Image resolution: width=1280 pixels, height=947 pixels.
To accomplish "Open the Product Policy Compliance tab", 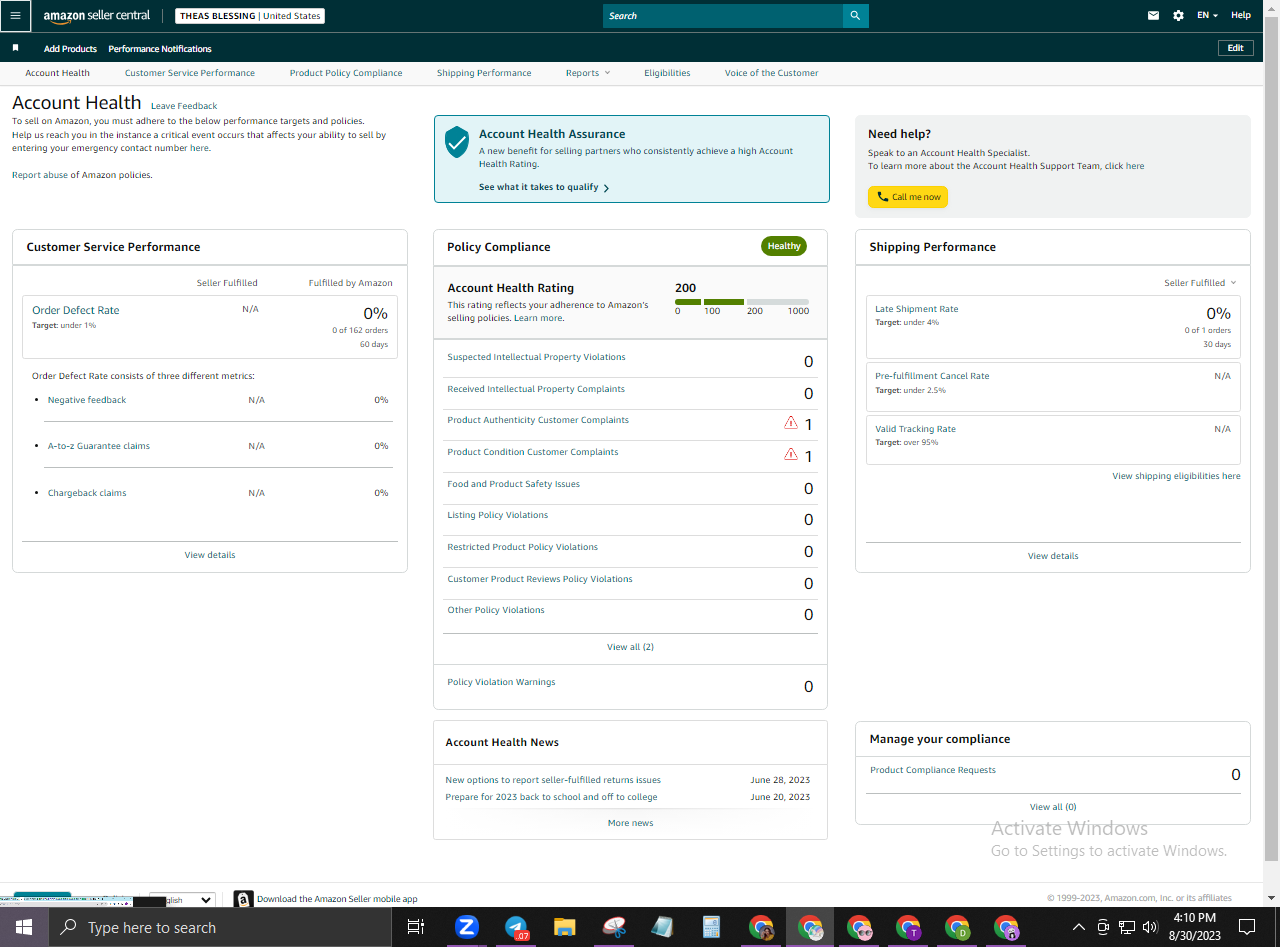I will click(346, 73).
